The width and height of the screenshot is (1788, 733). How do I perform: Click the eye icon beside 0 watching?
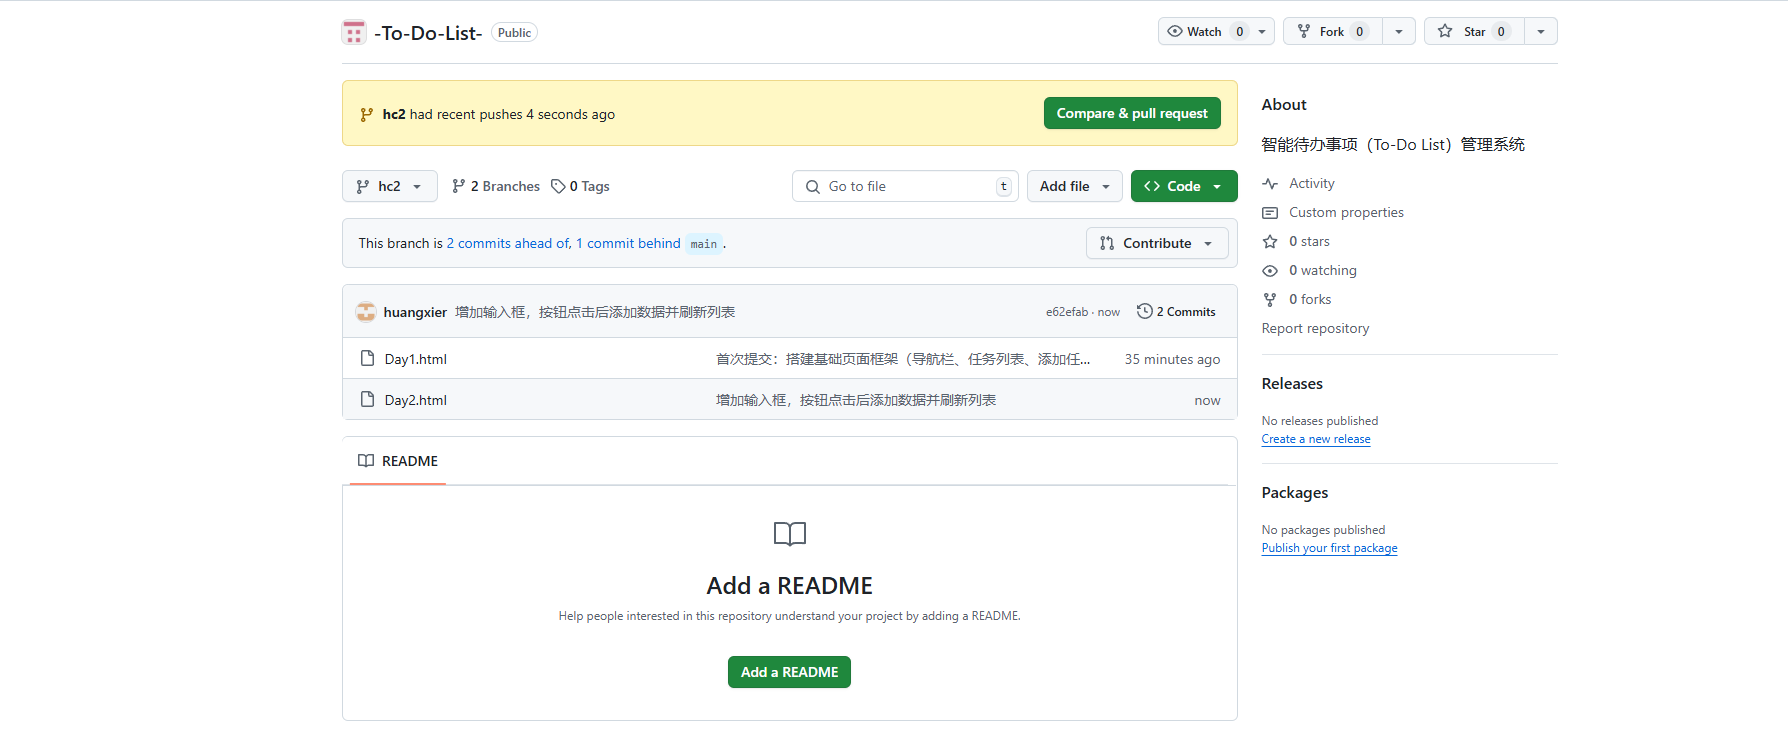point(1270,271)
